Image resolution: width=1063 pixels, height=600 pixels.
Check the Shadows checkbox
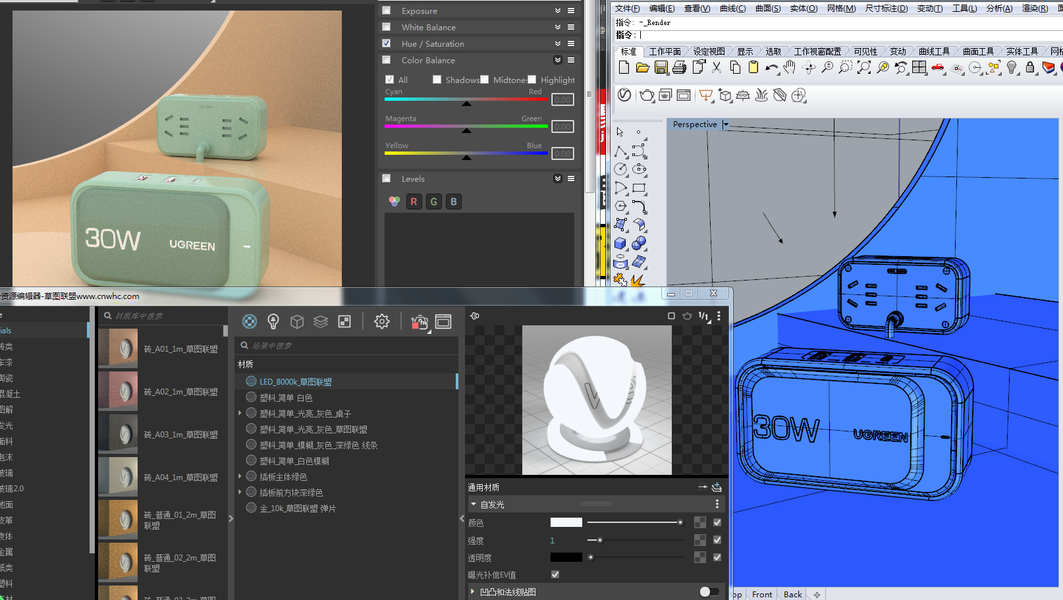click(437, 79)
